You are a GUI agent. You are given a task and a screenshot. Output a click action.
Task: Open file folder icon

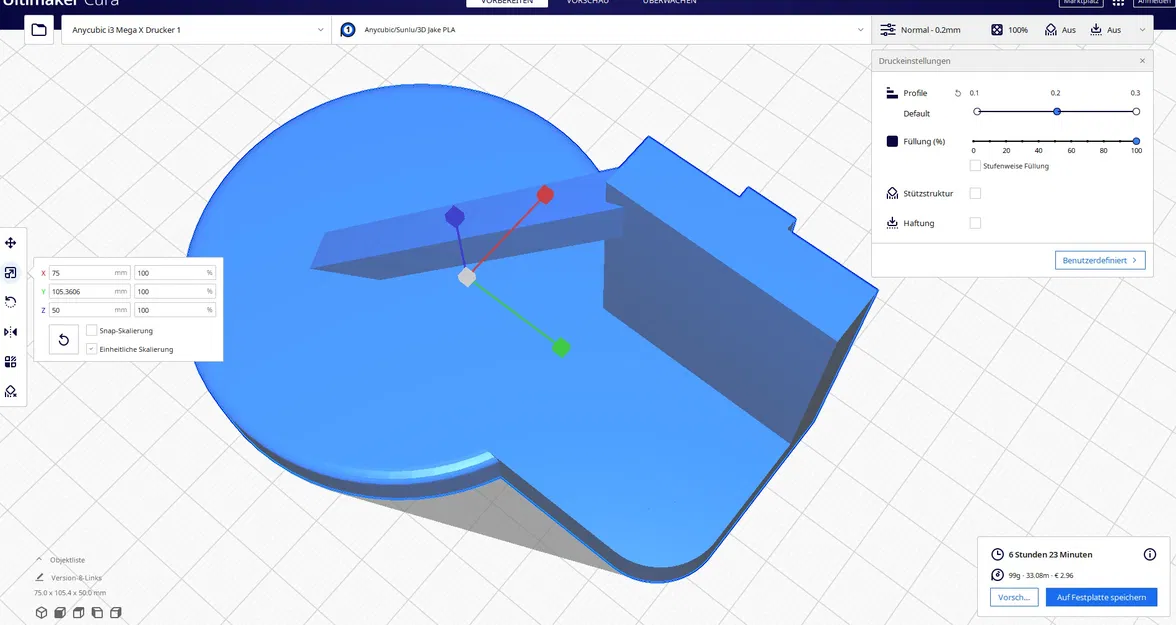pos(38,30)
